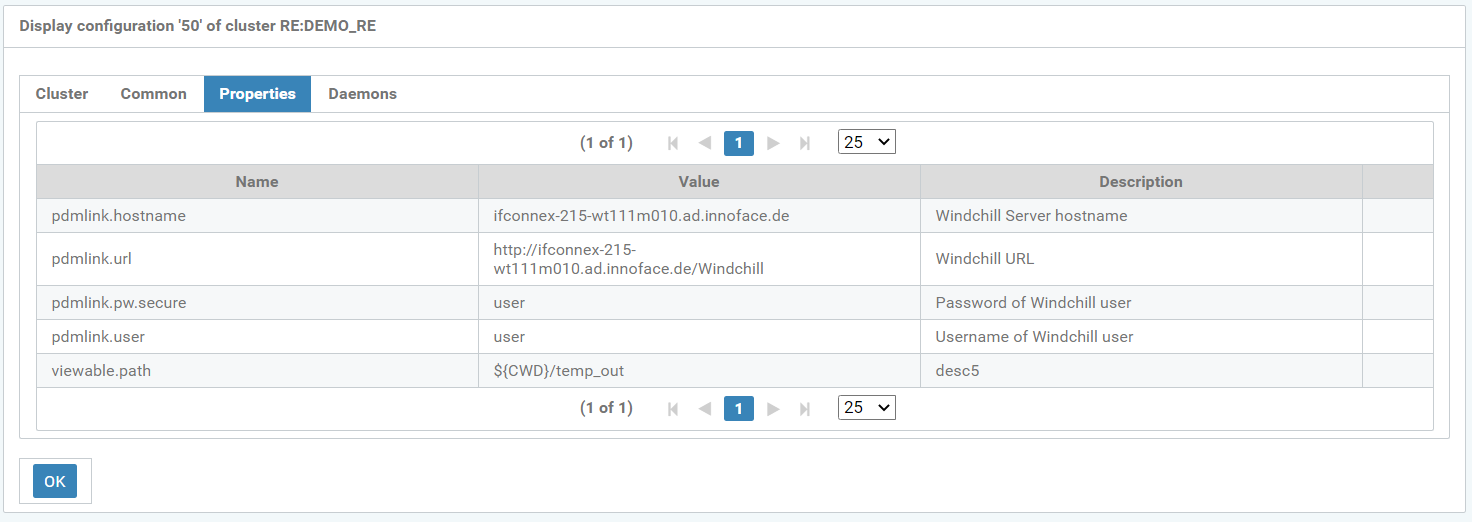Viewport: 1472px width, 522px height.
Task: Open top rows-per-page dropdown
Action: [866, 142]
